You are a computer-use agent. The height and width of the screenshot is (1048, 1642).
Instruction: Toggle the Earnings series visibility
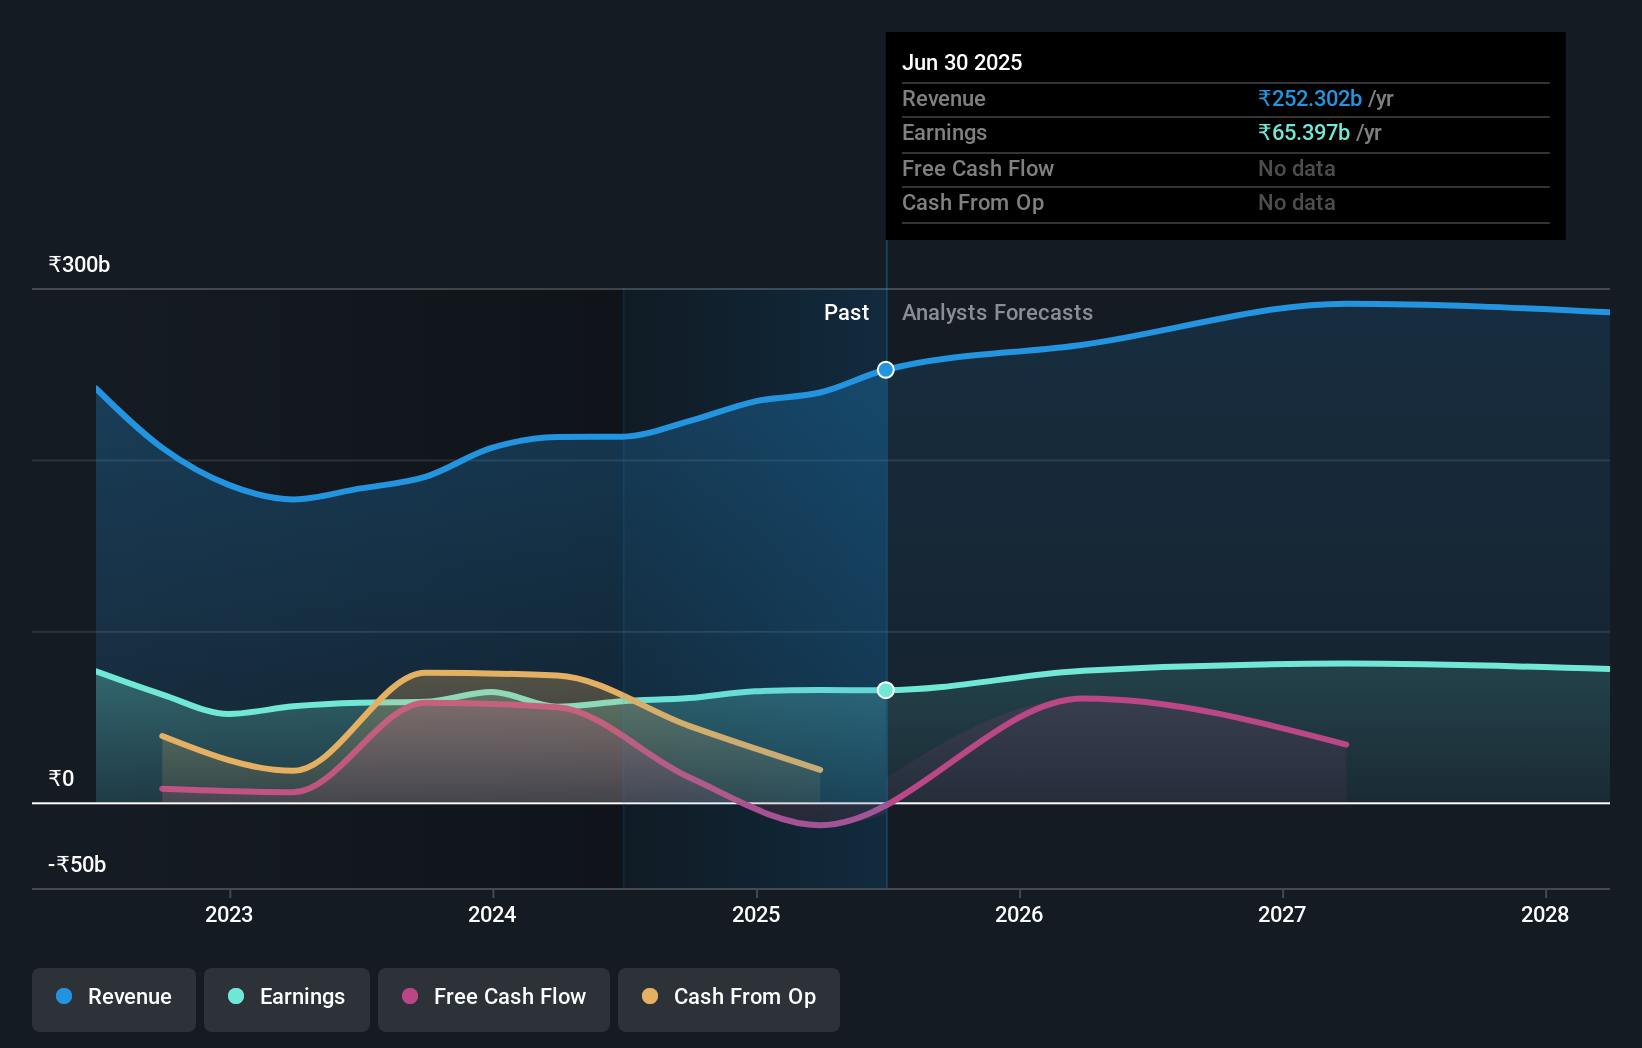(286, 997)
